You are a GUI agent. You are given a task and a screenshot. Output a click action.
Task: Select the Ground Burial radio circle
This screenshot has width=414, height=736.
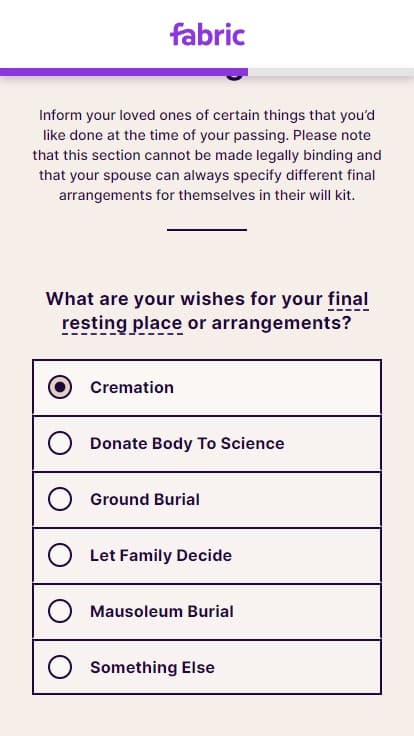(60, 499)
